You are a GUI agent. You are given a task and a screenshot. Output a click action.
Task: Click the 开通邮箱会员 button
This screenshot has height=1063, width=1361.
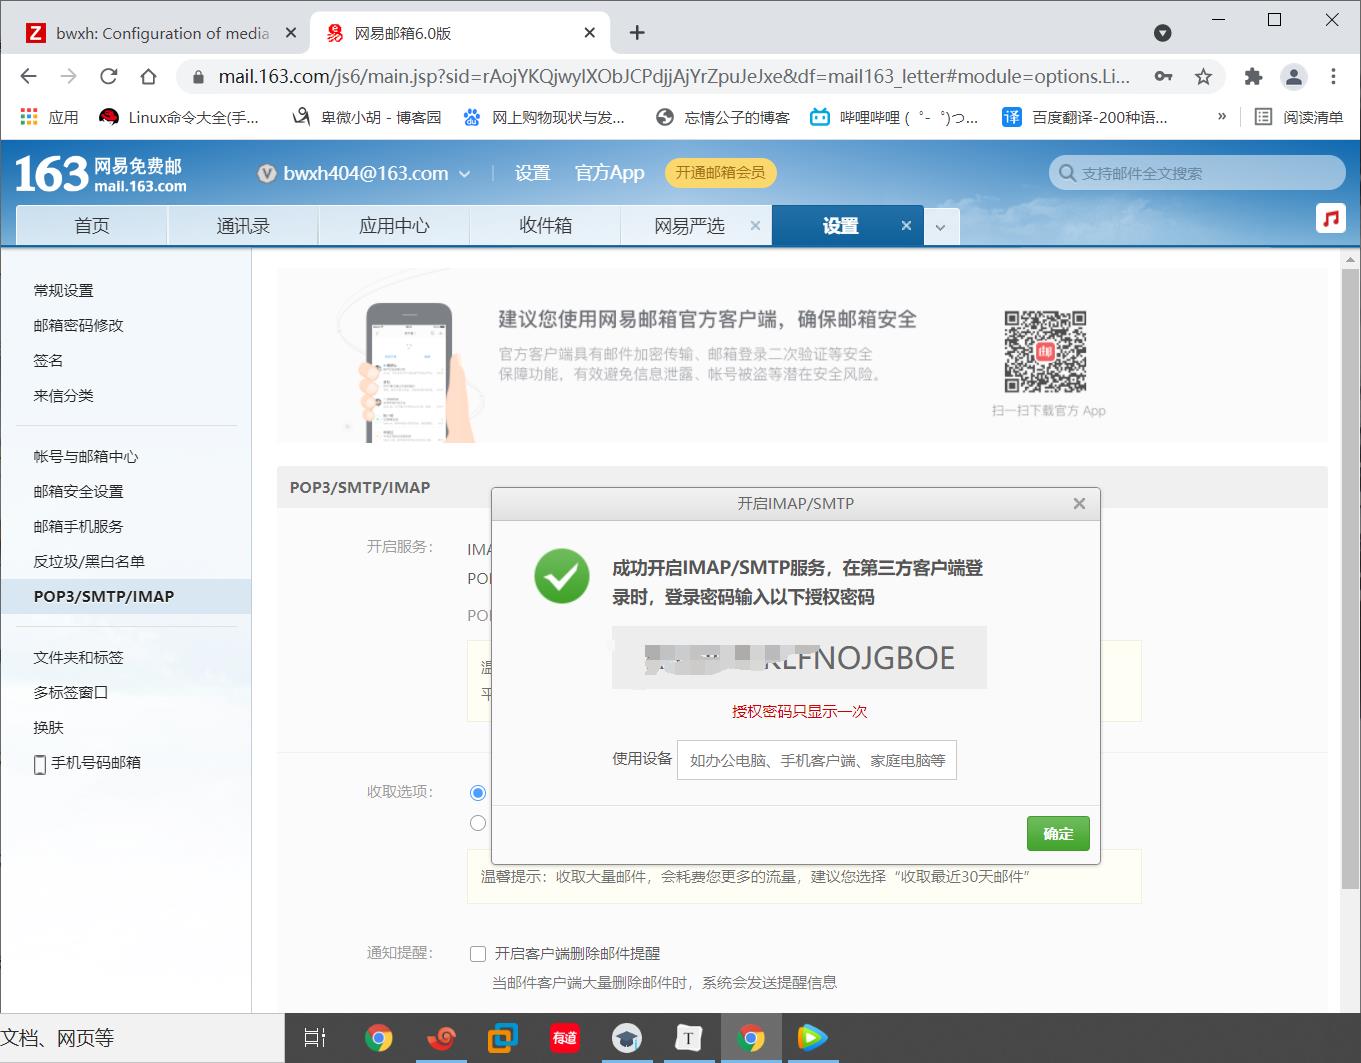720,173
